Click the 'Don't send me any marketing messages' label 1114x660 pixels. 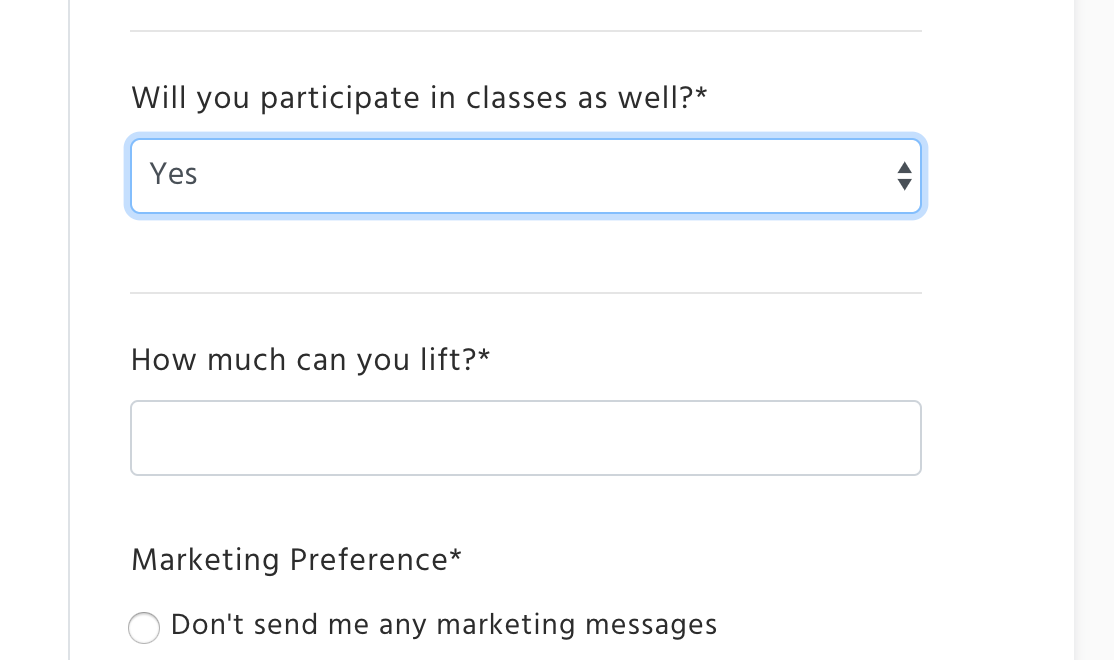point(444,625)
